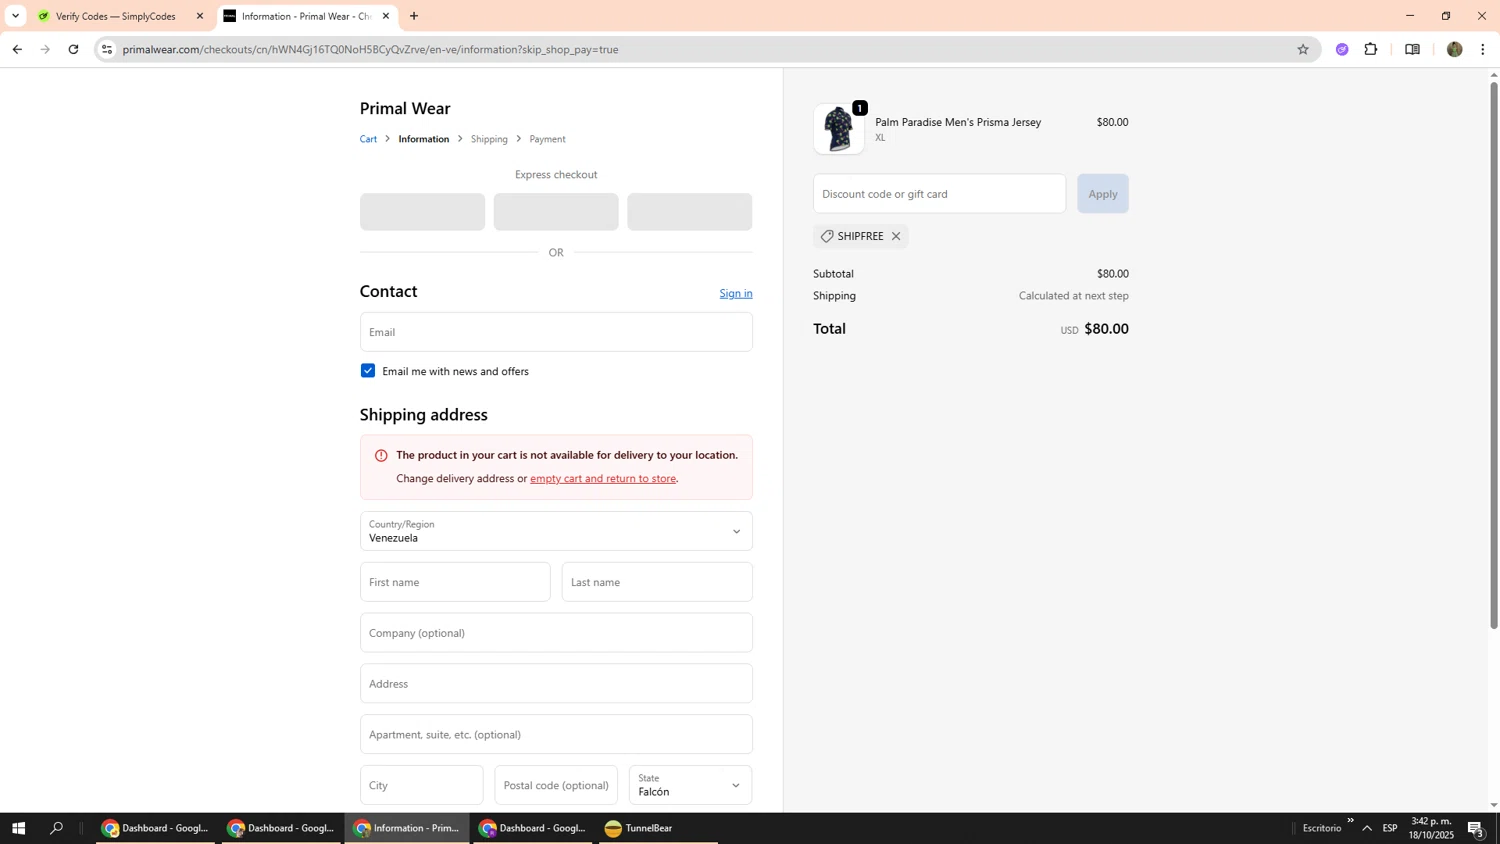Click the purple extension icon in toolbar
Image resolution: width=1500 pixels, height=844 pixels.
[x=1342, y=49]
